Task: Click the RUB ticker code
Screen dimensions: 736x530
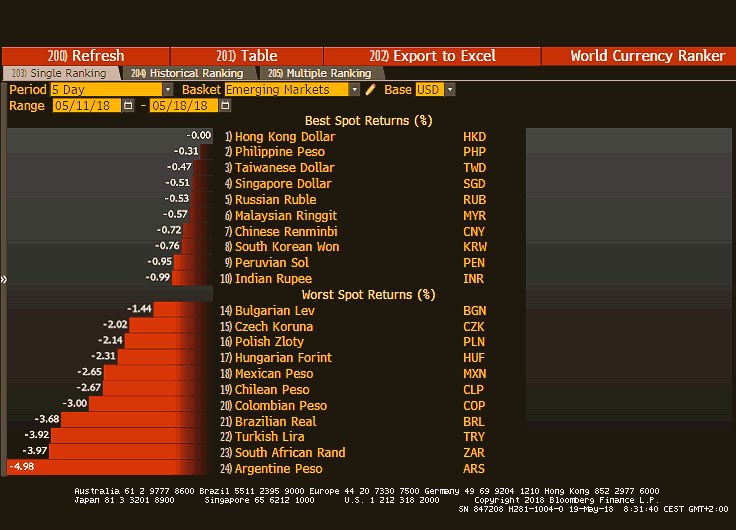Action: 475,200
